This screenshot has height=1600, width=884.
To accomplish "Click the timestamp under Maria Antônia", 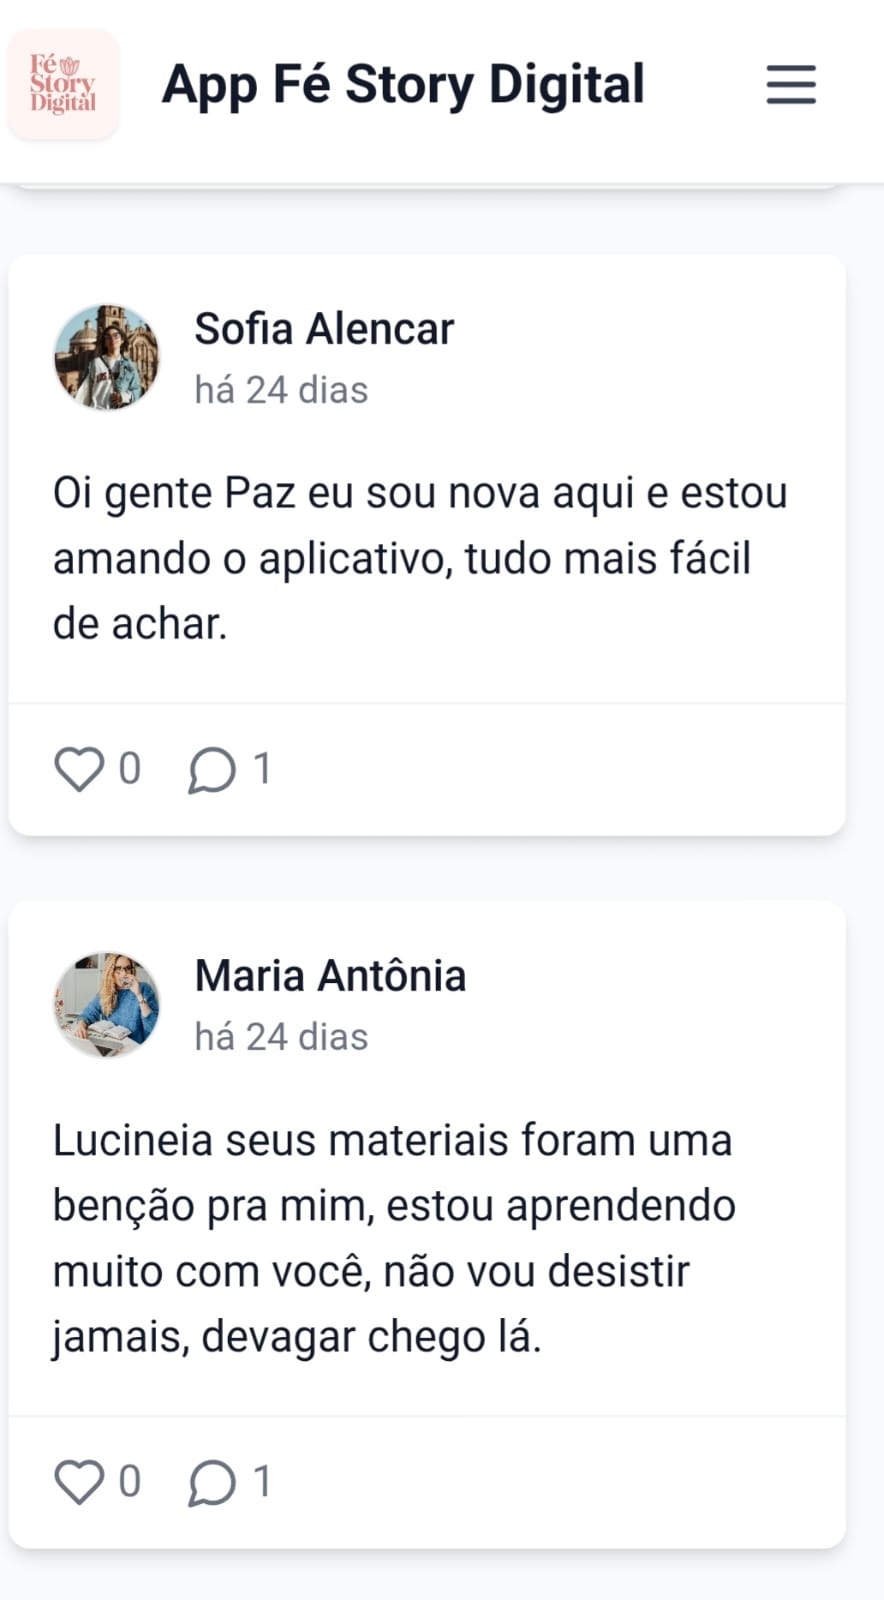I will click(x=281, y=1037).
